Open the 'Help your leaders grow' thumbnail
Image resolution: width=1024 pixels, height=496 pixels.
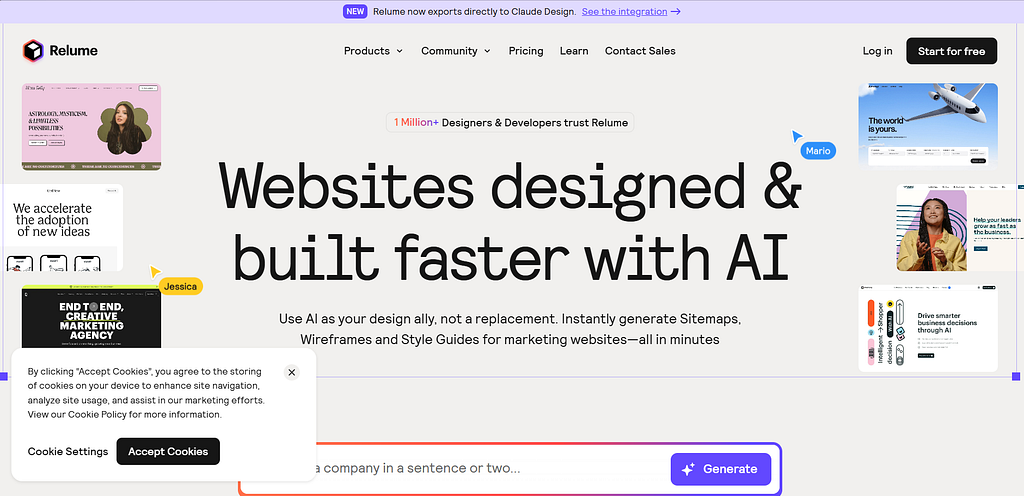960,227
